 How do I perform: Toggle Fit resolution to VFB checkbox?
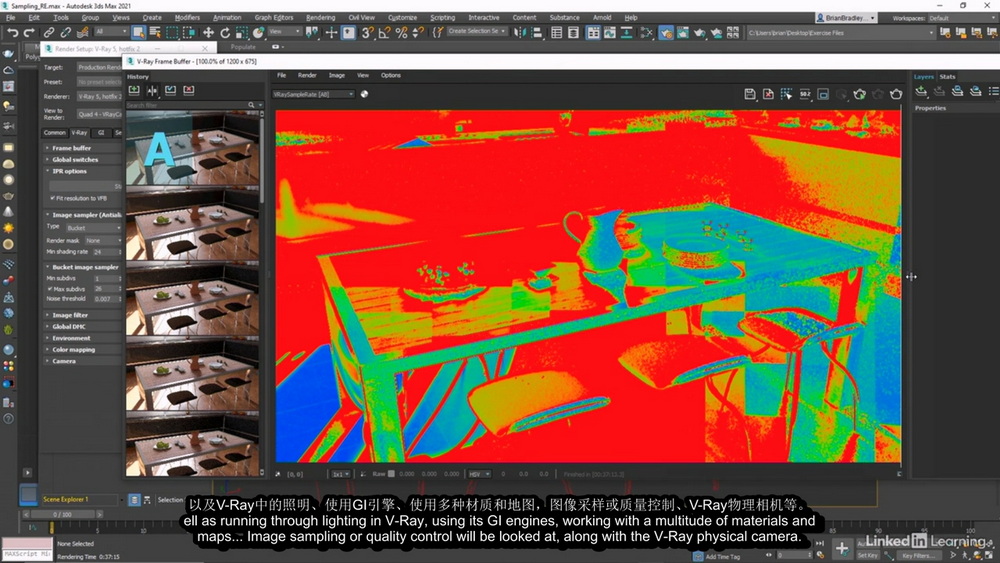click(52, 198)
